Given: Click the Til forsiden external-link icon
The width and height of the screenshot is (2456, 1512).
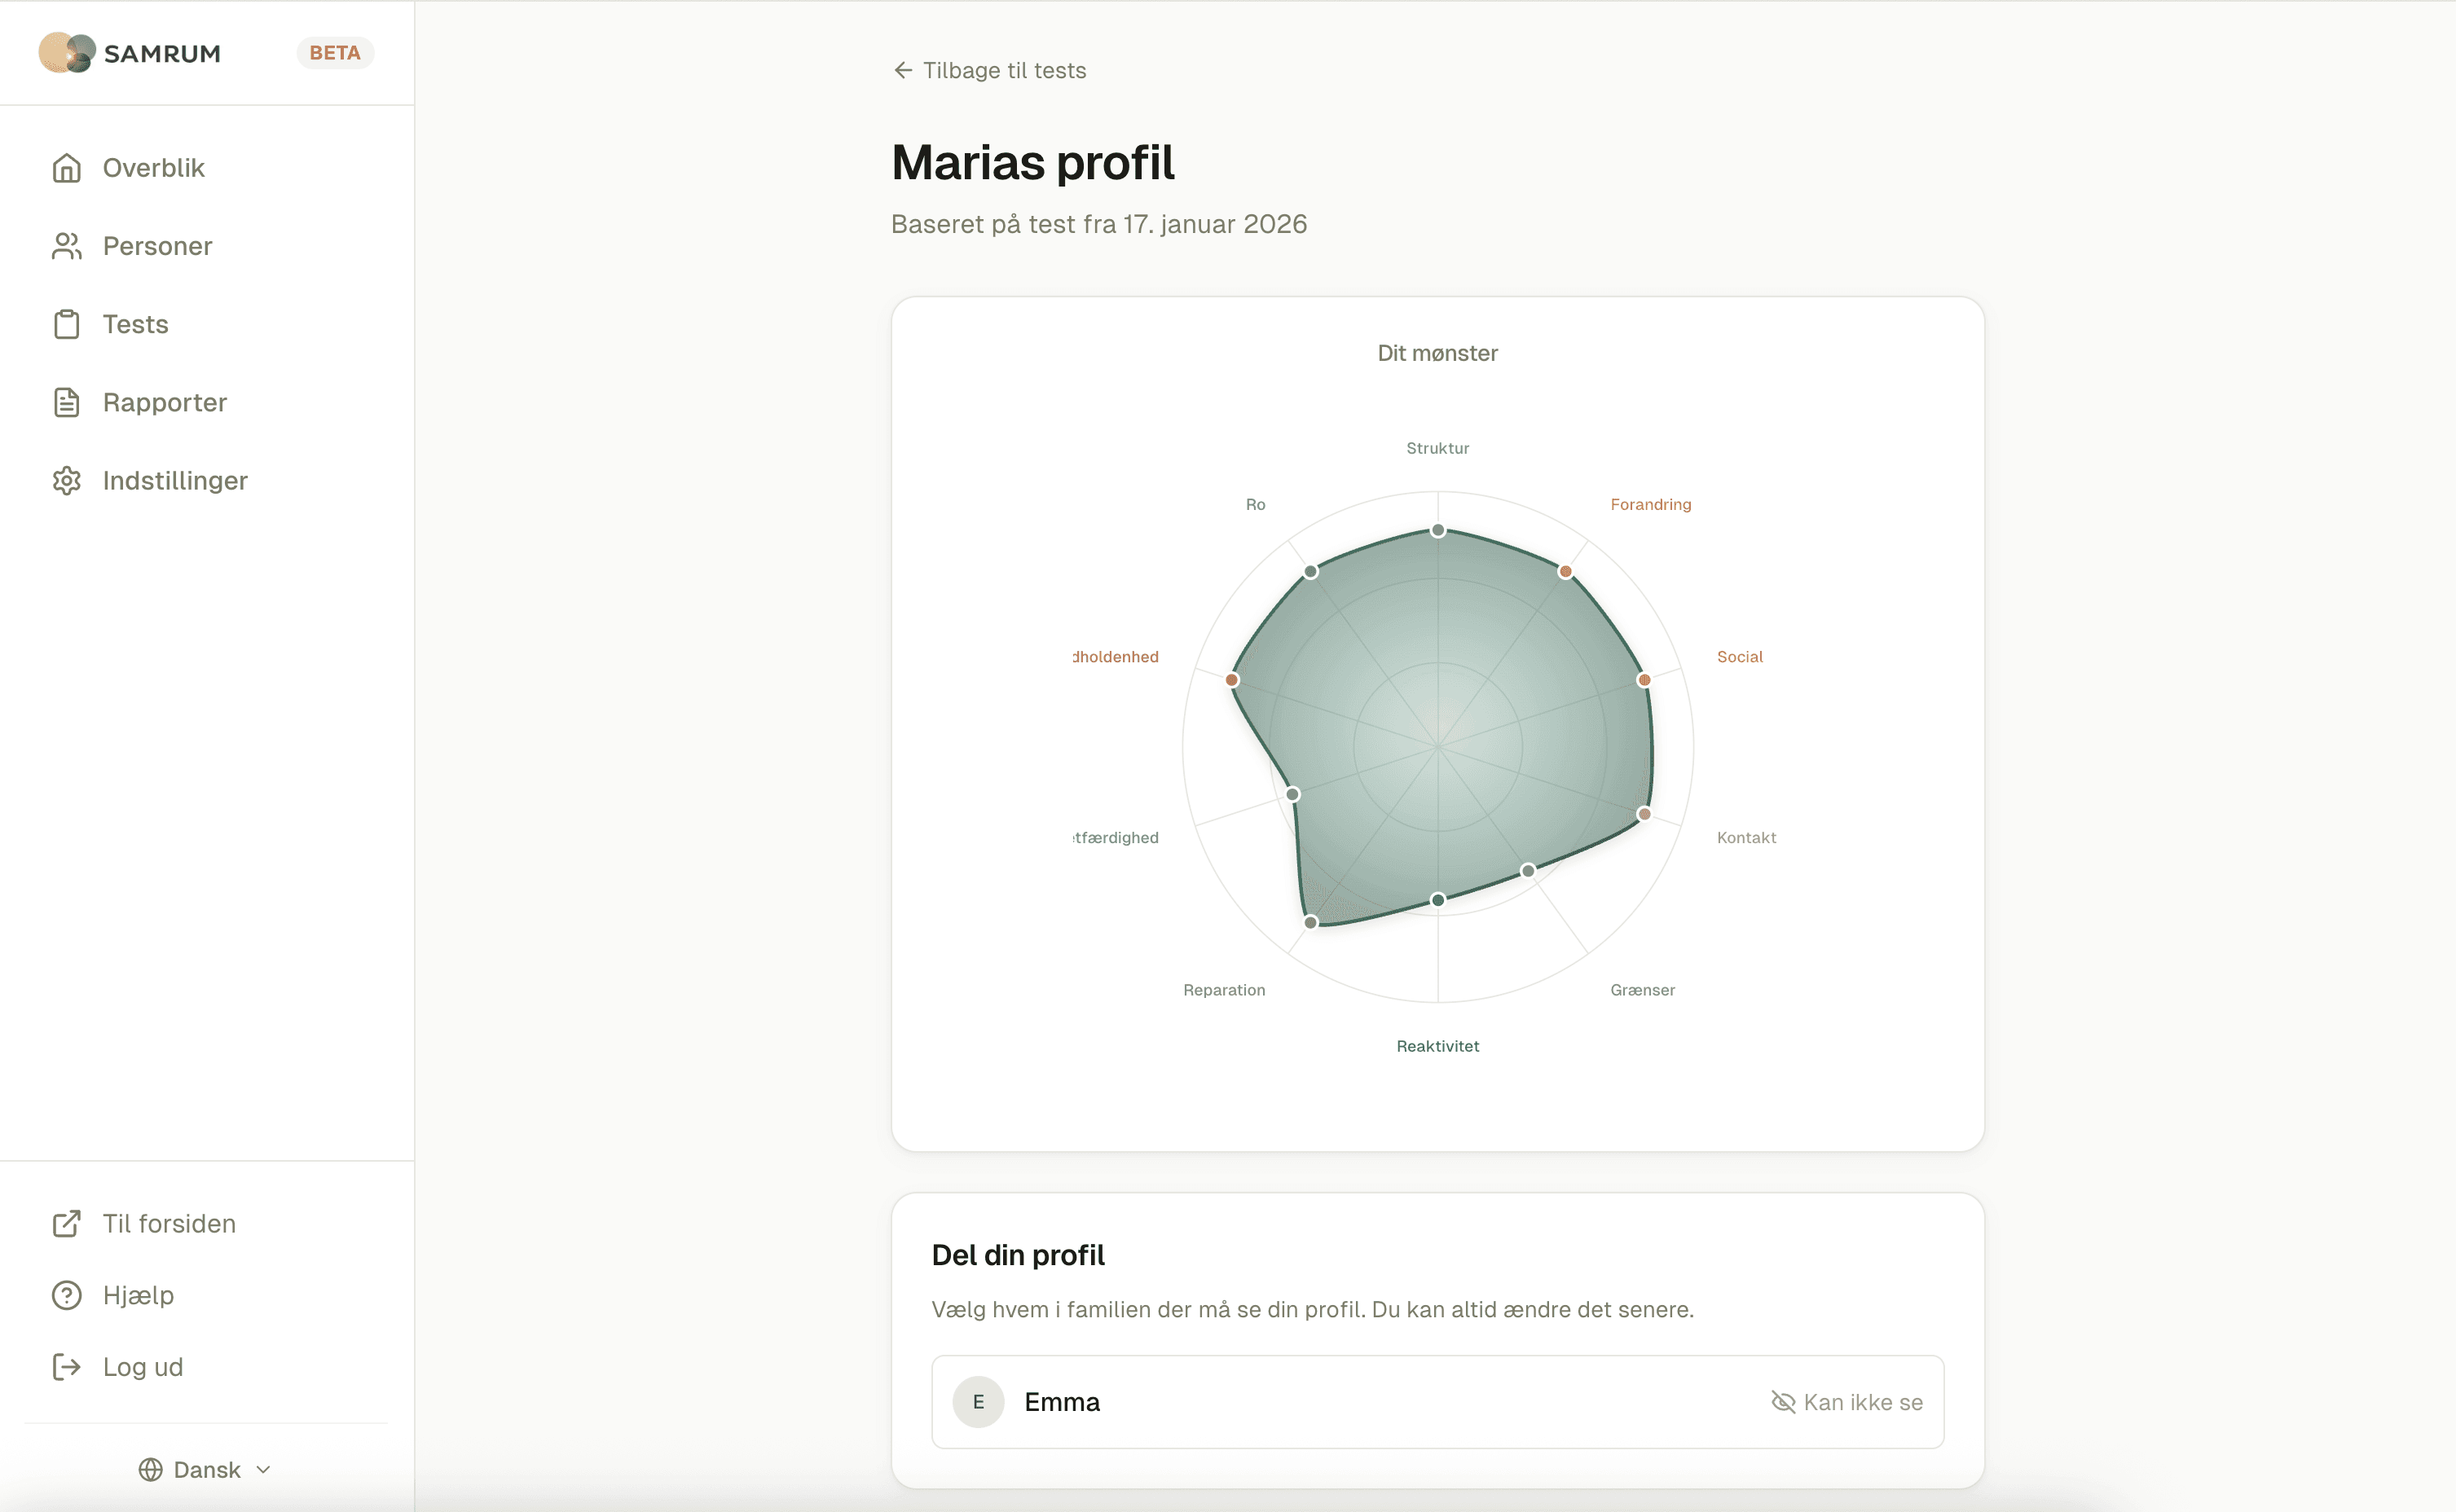Looking at the screenshot, I should [x=66, y=1223].
